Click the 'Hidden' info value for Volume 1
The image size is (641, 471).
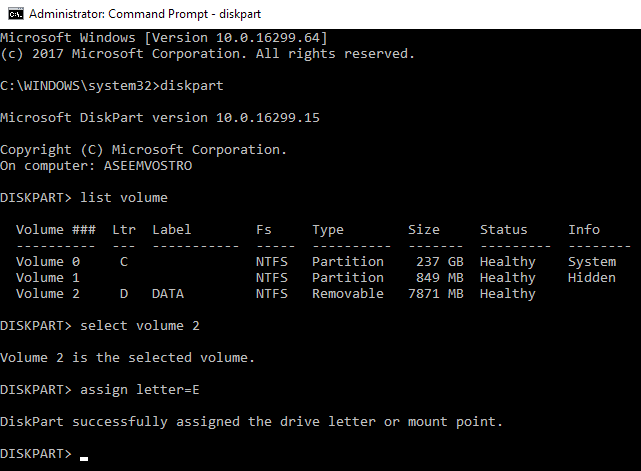(x=592, y=277)
